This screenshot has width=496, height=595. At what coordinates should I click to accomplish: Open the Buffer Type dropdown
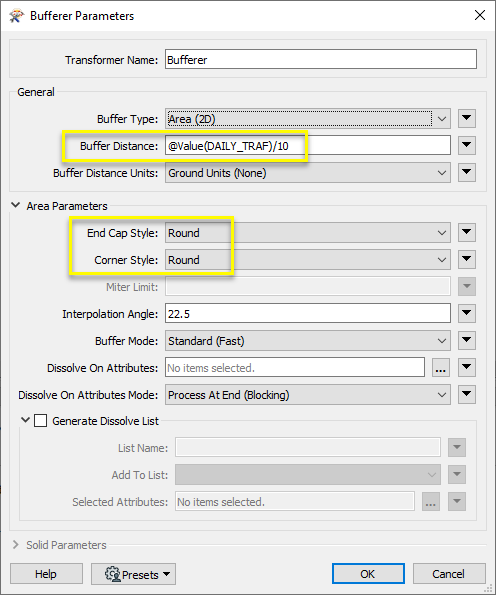coord(308,119)
